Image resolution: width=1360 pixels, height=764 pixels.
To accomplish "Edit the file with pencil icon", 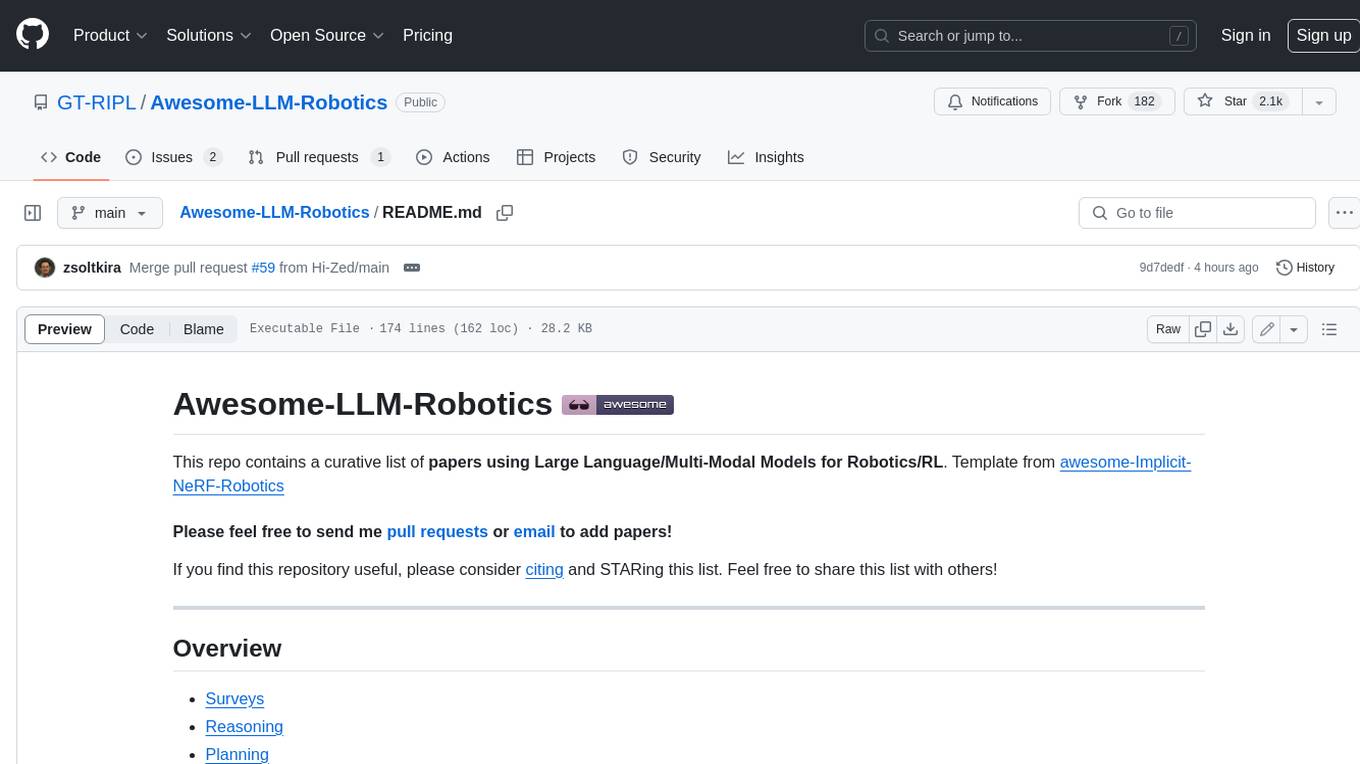I will [x=1267, y=329].
